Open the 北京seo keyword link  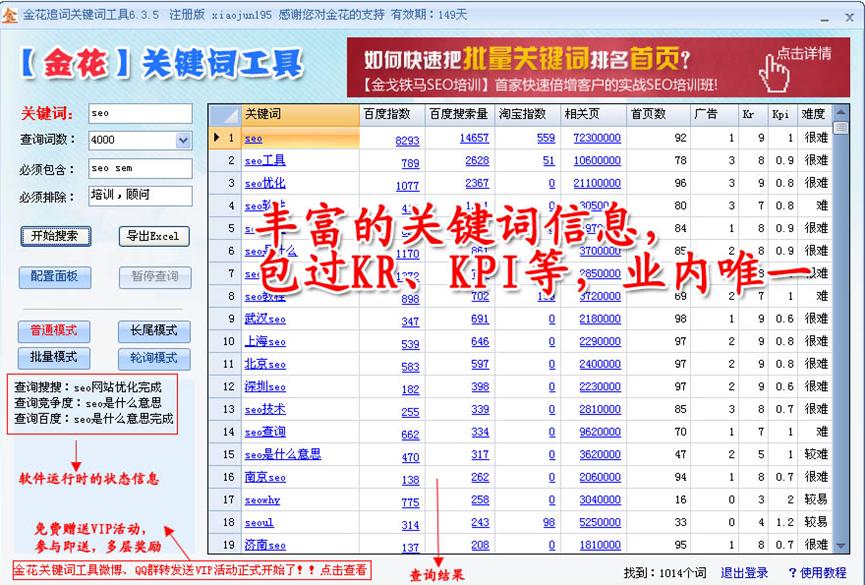pyautogui.click(x=265, y=364)
